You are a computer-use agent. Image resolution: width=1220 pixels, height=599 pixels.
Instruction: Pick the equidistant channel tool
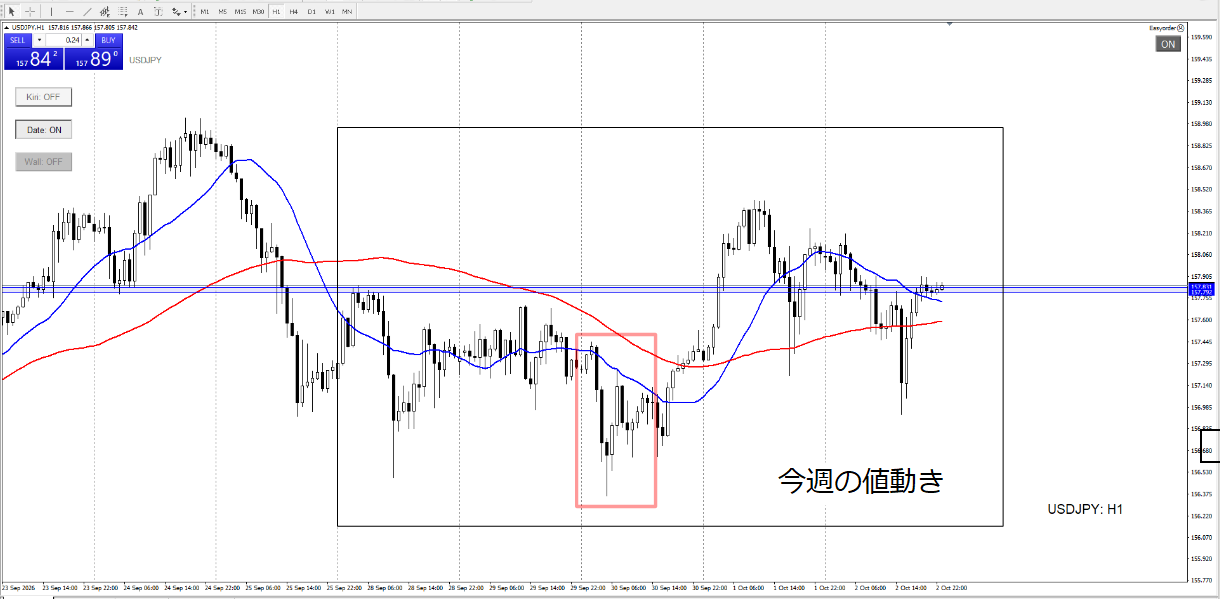104,12
